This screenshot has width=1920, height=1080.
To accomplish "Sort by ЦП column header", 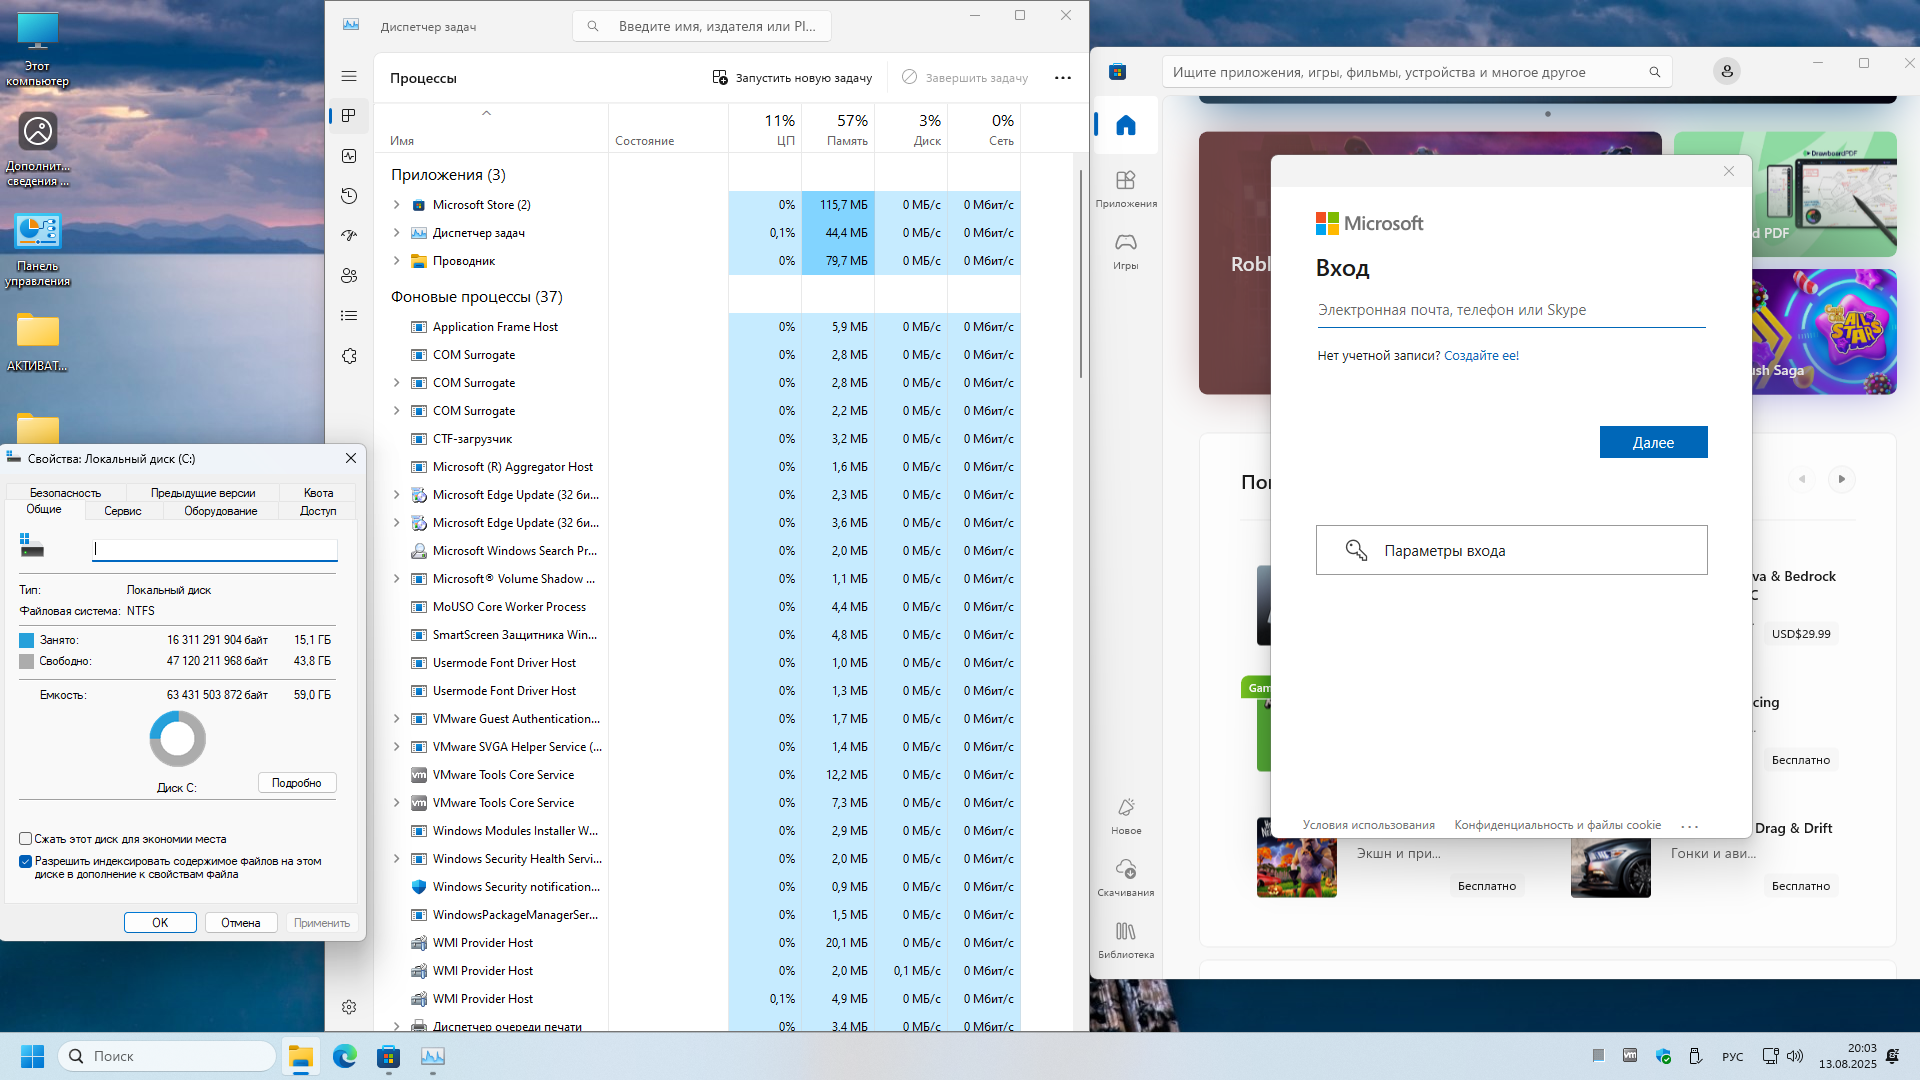I will click(766, 129).
